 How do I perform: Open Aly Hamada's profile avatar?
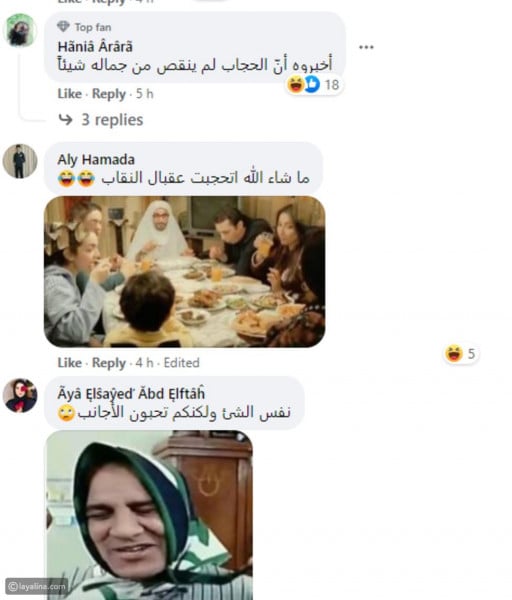click(x=20, y=161)
